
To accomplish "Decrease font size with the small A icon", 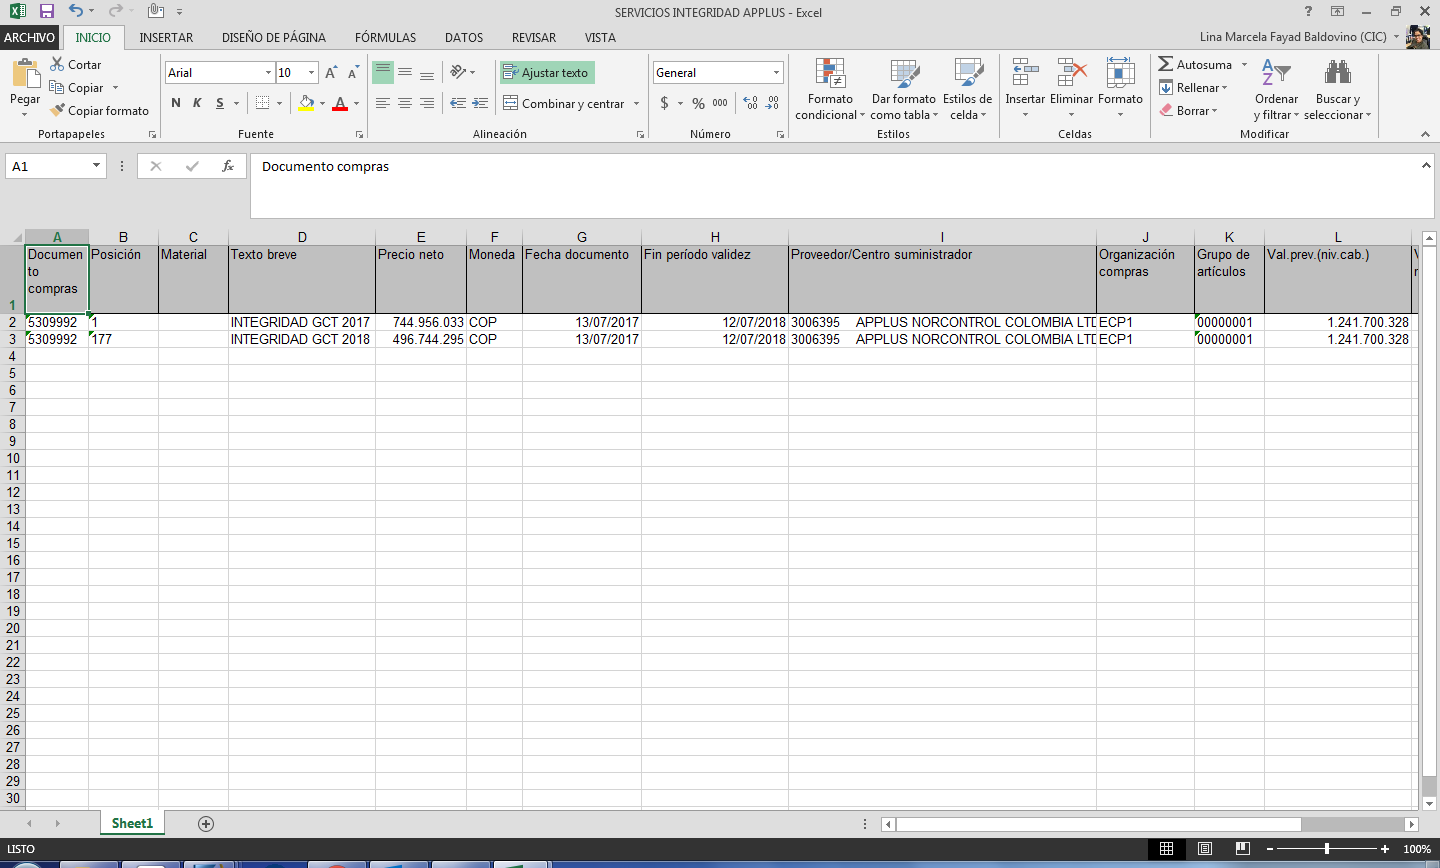I will point(353,73).
